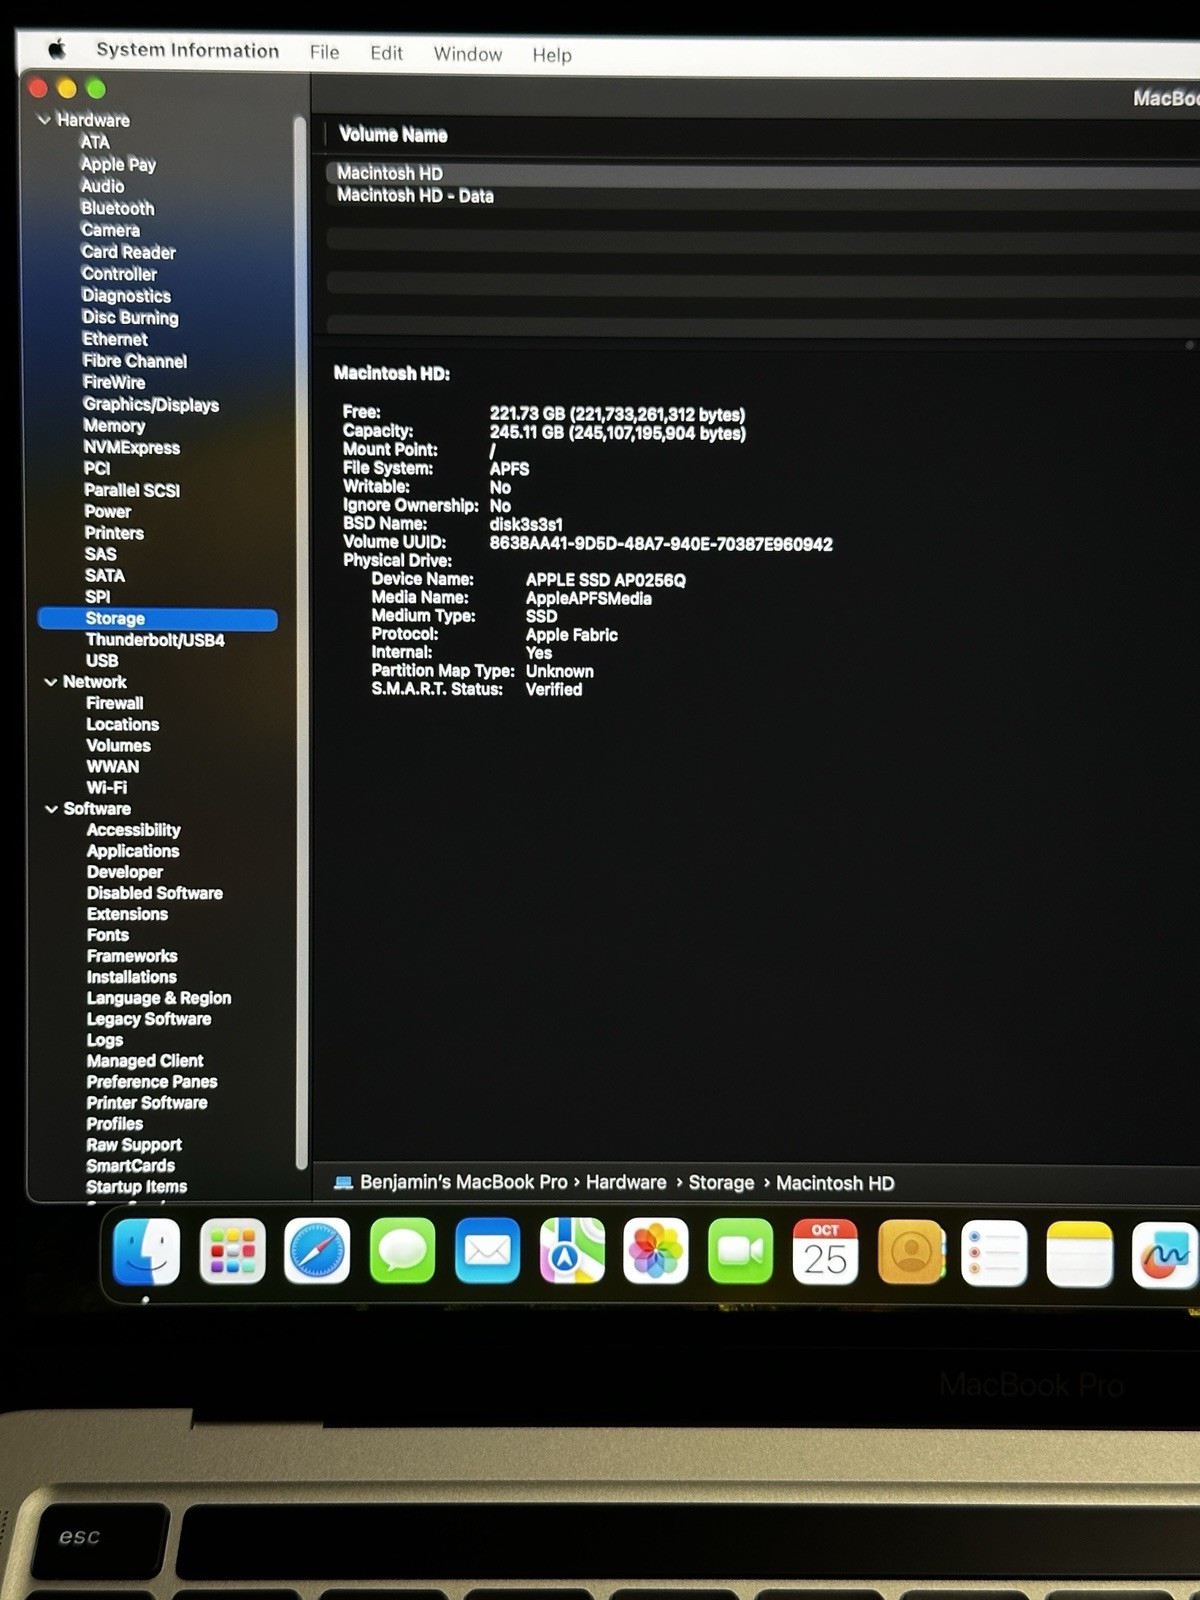1200x1600 pixels.
Task: Open the Apple menu
Action: coord(57,49)
